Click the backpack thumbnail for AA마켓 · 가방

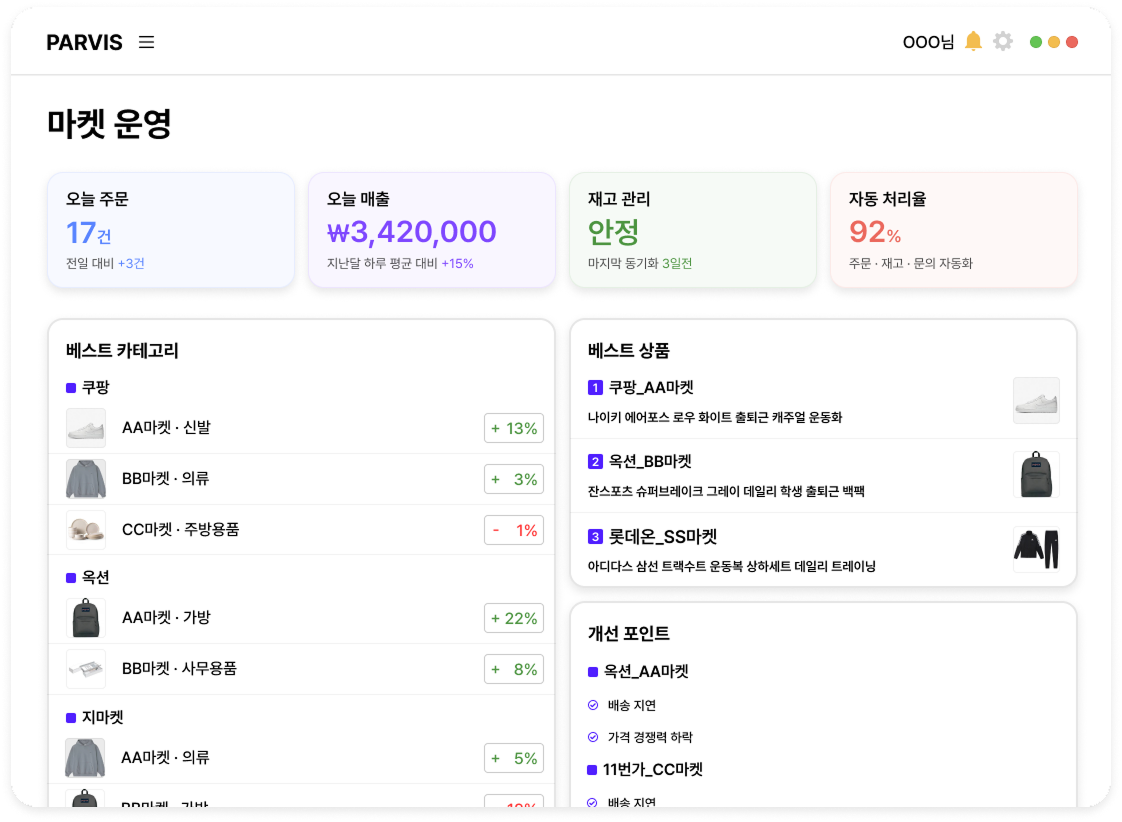[86, 617]
